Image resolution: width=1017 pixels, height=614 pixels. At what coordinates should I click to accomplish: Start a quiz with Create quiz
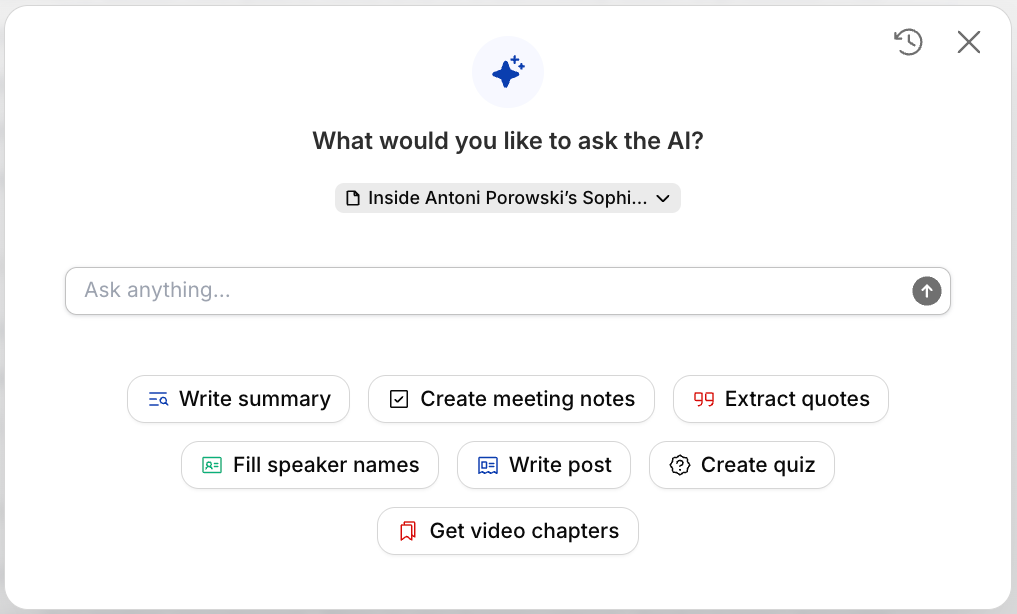click(x=741, y=465)
